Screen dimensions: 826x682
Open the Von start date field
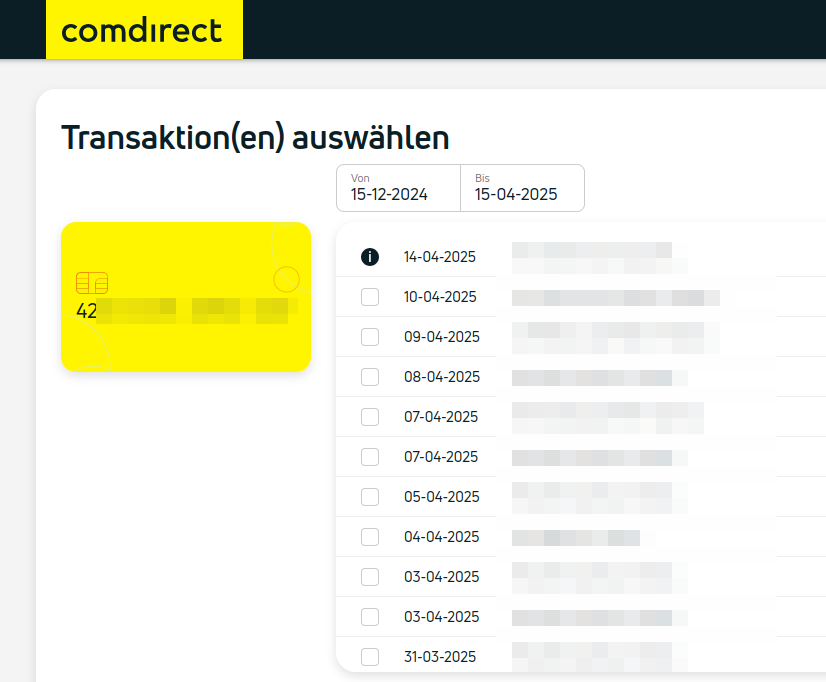(398, 188)
